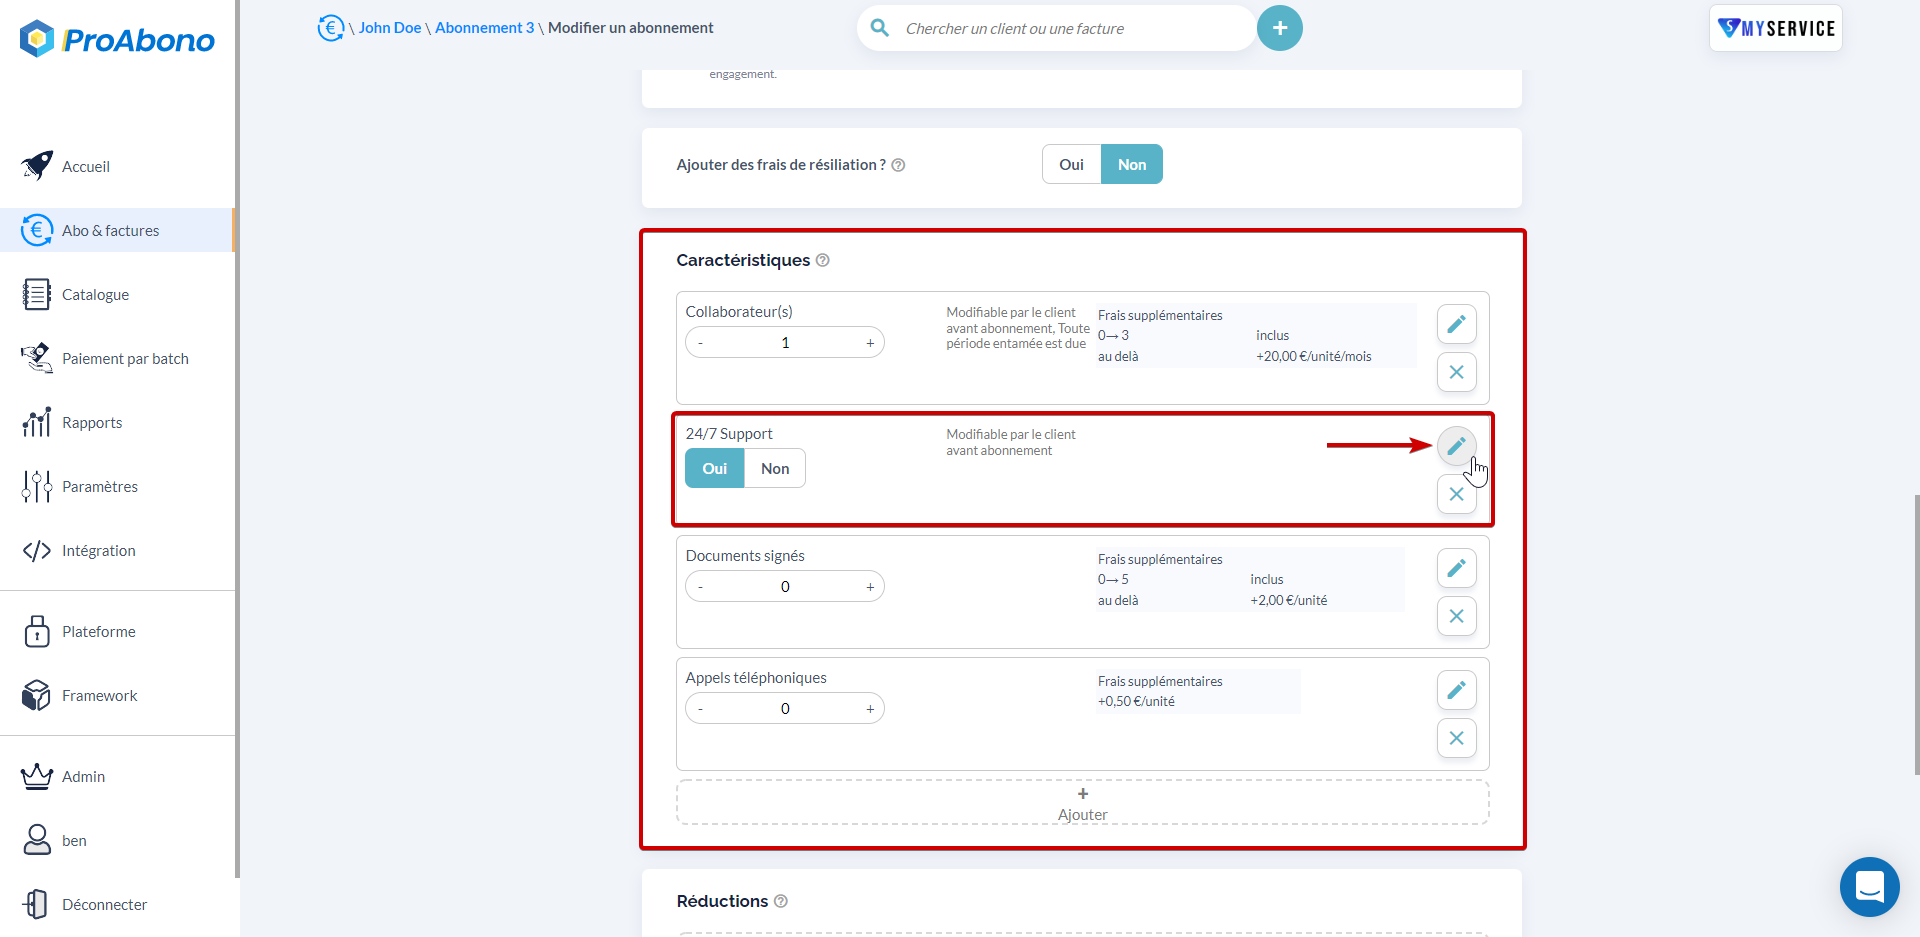This screenshot has width=1920, height=937.
Task: Go to John Doe via breadcrumb
Action: pyautogui.click(x=389, y=27)
